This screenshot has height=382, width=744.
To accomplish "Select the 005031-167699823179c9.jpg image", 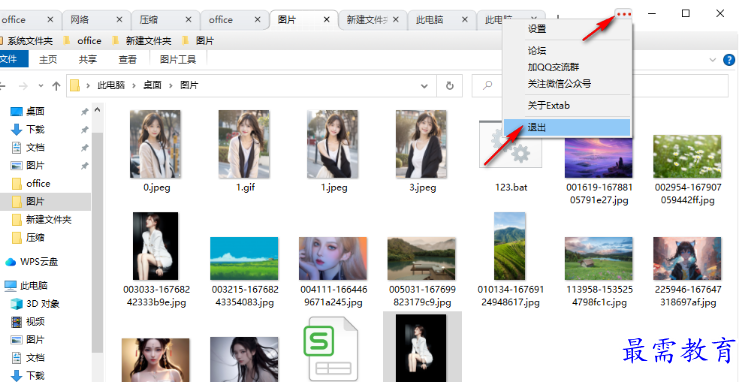I will [x=422, y=259].
